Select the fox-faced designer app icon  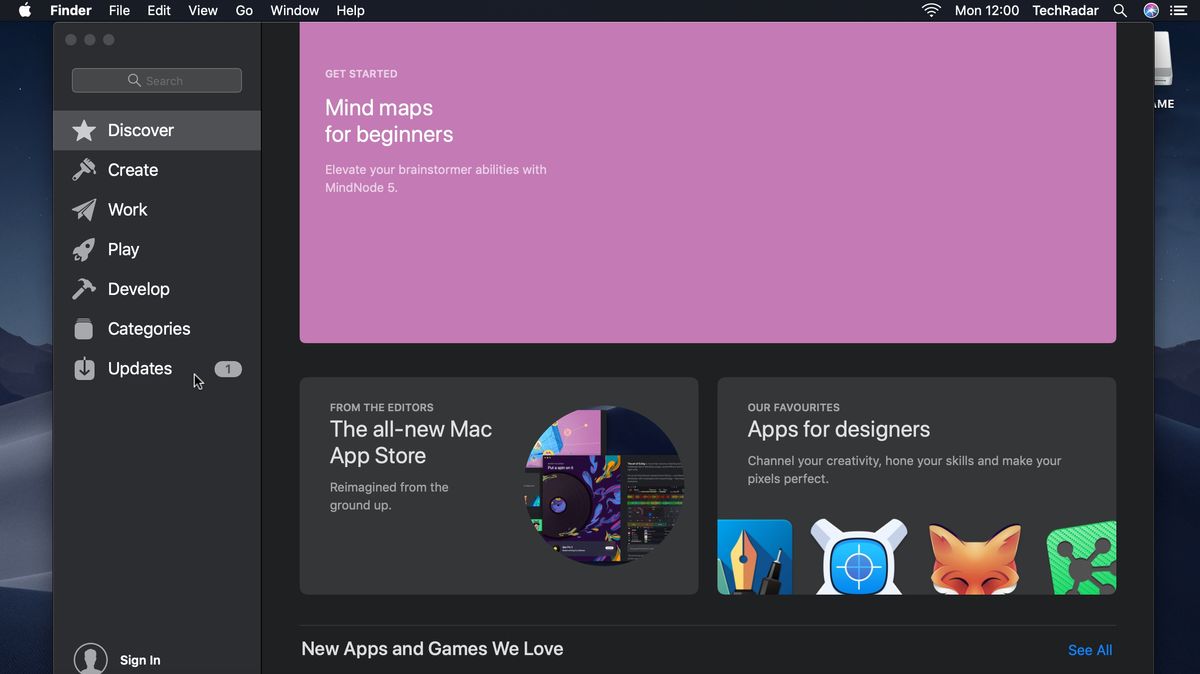pyautogui.click(x=974, y=558)
